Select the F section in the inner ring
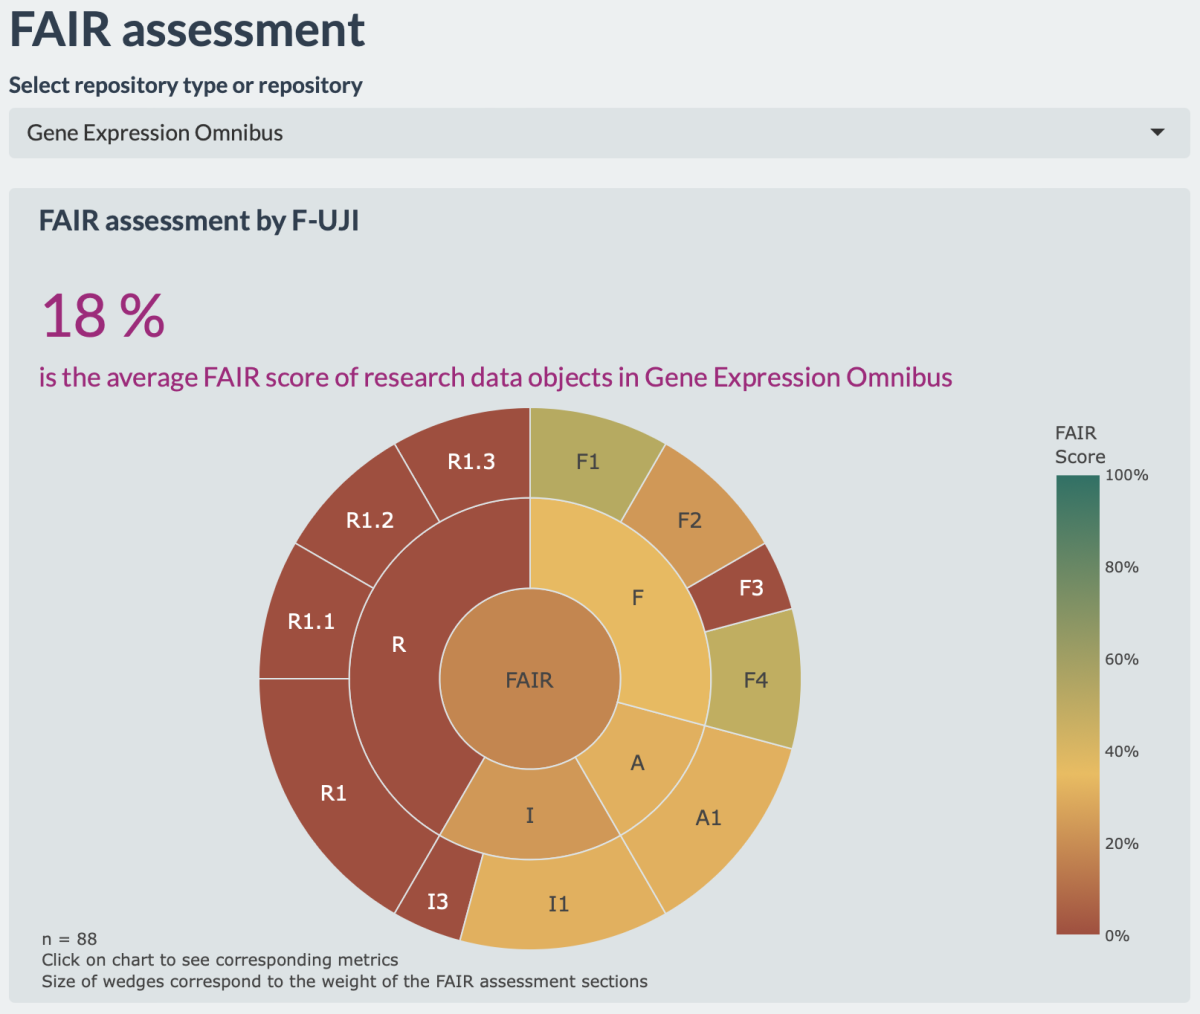 coord(637,597)
